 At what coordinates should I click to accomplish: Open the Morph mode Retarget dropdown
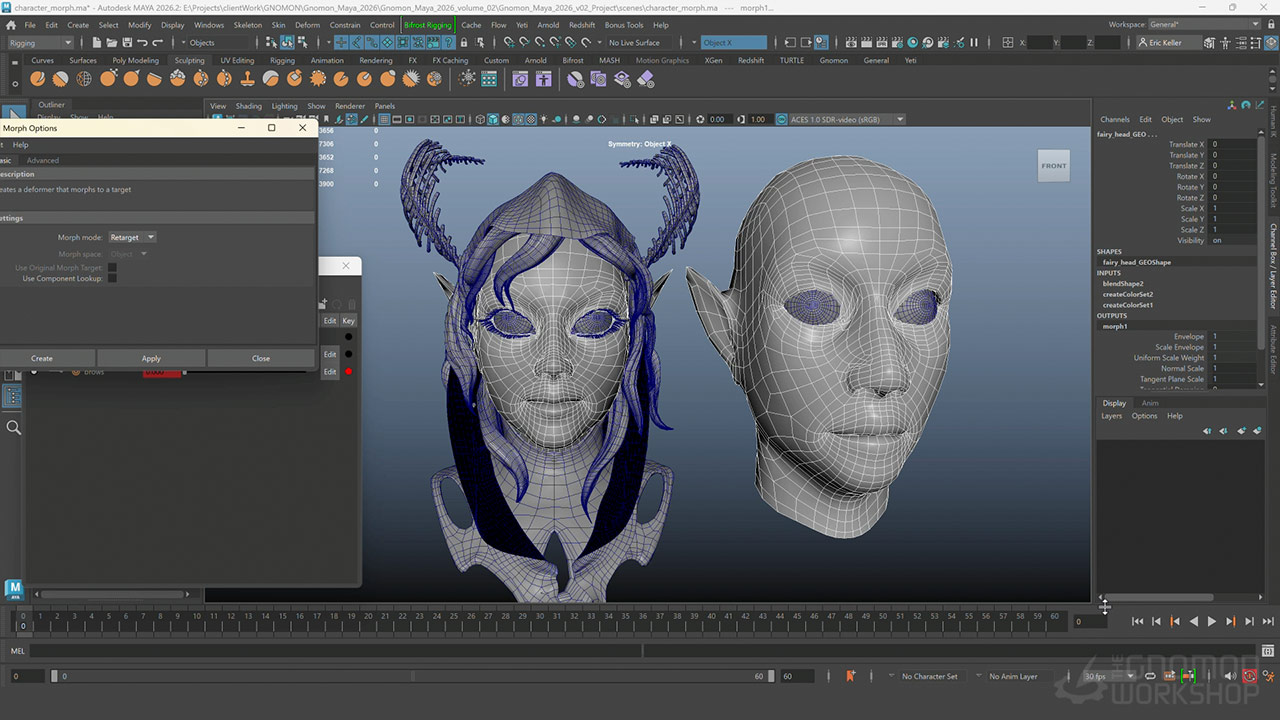point(132,237)
